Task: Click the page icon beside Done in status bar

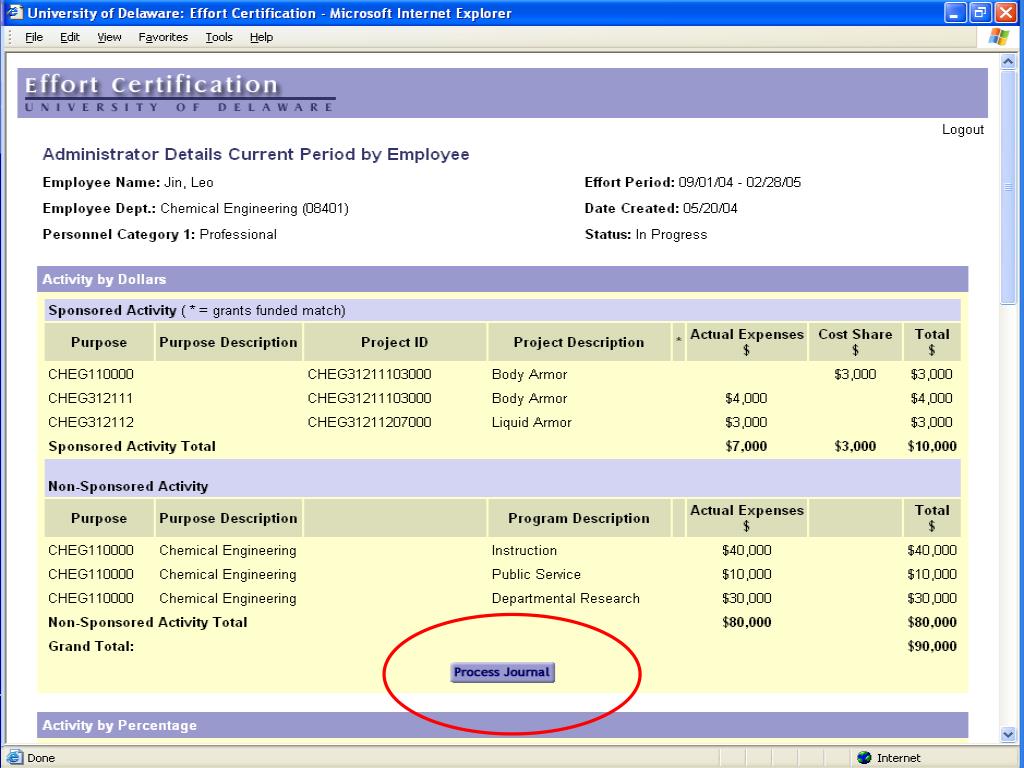Action: click(15, 757)
